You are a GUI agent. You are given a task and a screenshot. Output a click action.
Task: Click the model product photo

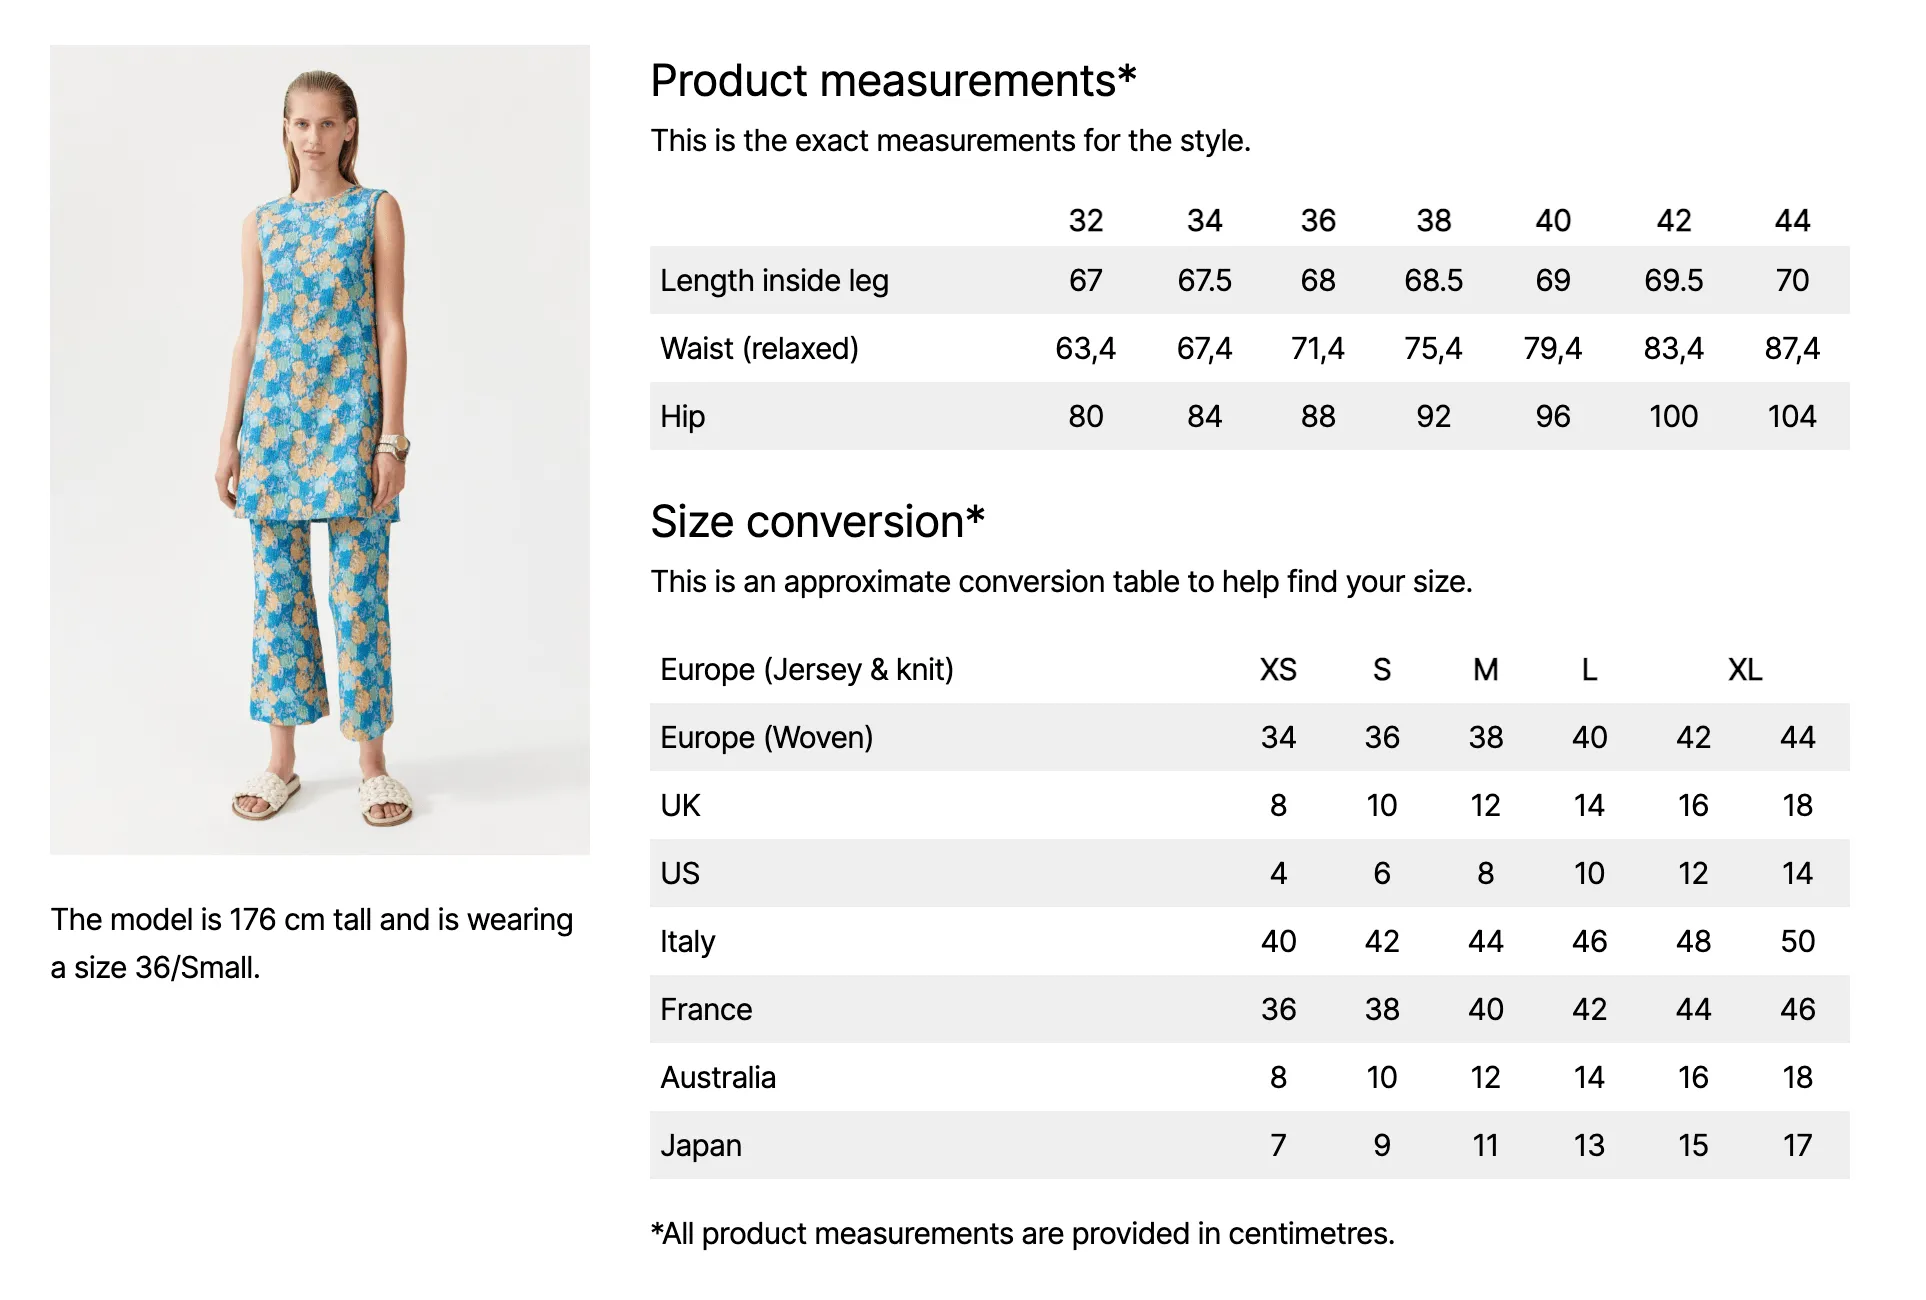coord(320,450)
